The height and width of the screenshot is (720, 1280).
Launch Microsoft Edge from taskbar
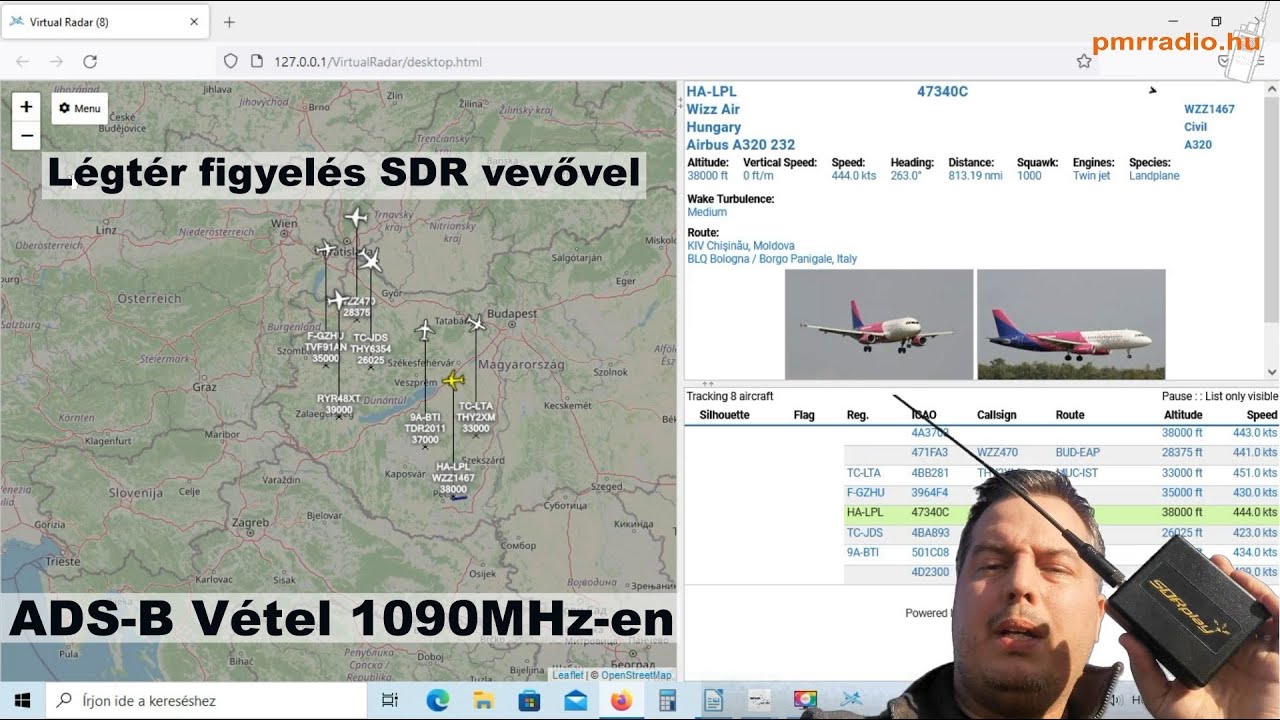(x=438, y=701)
